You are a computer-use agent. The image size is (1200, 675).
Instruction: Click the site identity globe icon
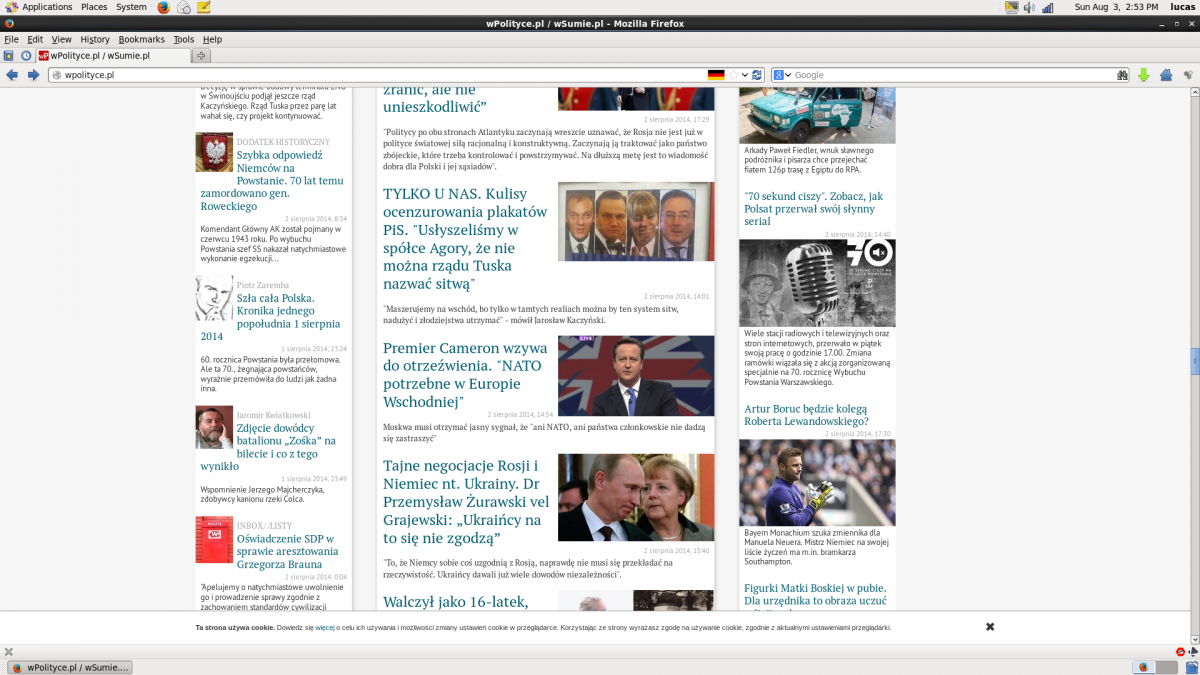coord(57,75)
